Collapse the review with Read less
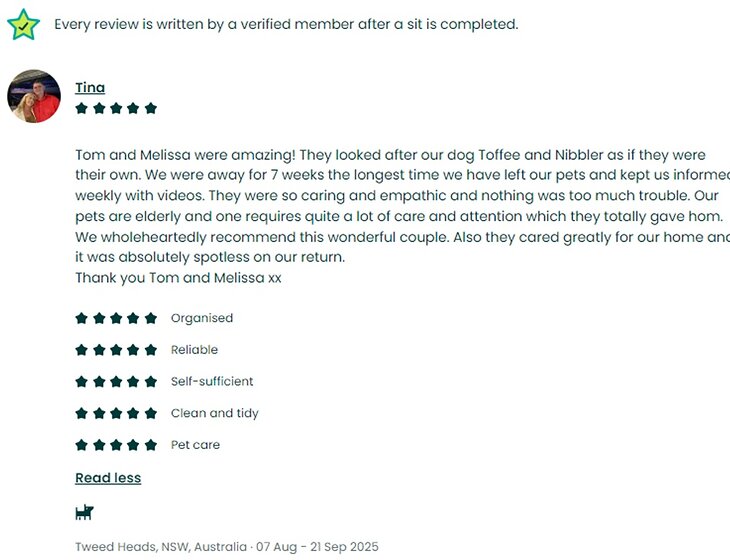This screenshot has width=730, height=560. pos(108,478)
